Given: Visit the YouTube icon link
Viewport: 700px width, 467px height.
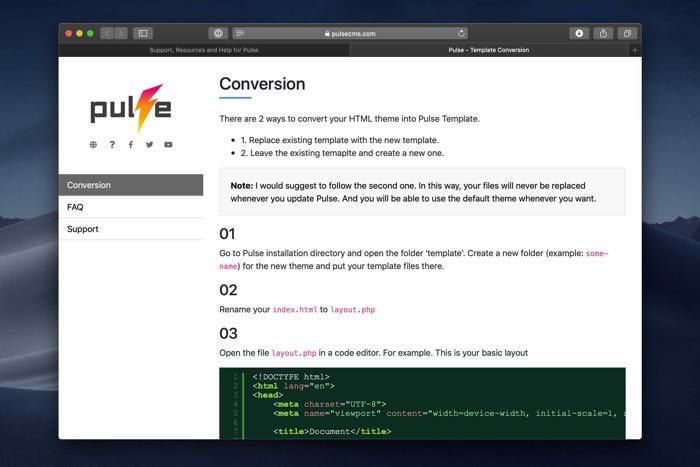Looking at the screenshot, I should [x=168, y=144].
